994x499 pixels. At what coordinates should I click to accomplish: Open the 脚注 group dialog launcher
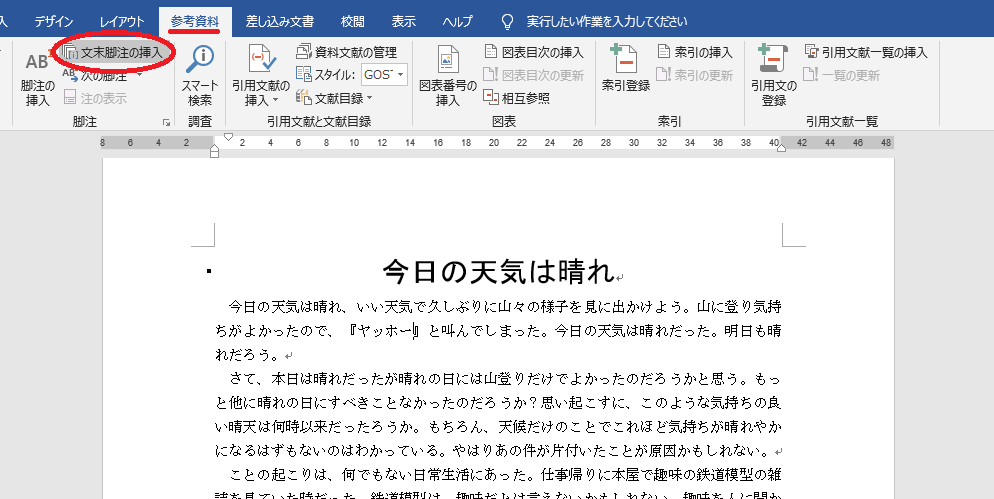click(166, 122)
